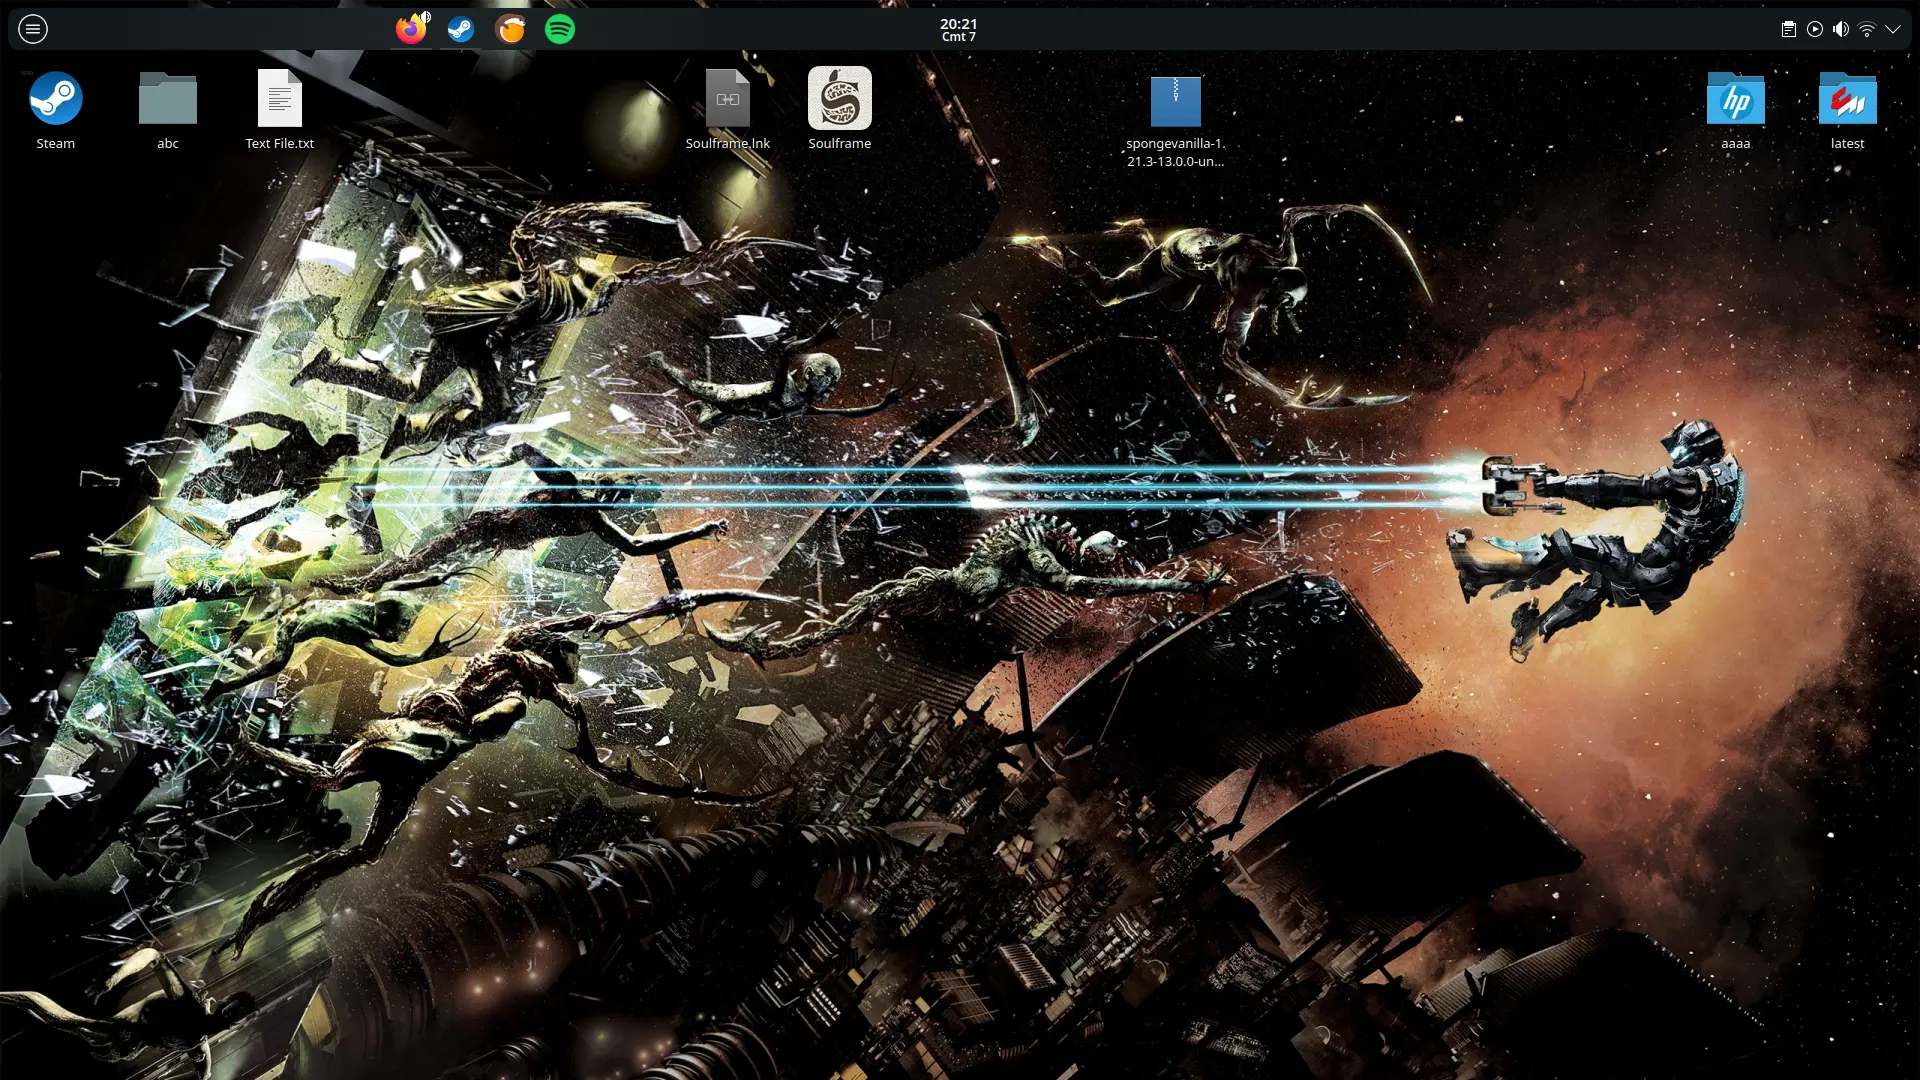Click the 'Soulframe.lnk' file name label
This screenshot has width=1920, height=1080.
pyautogui.click(x=728, y=143)
